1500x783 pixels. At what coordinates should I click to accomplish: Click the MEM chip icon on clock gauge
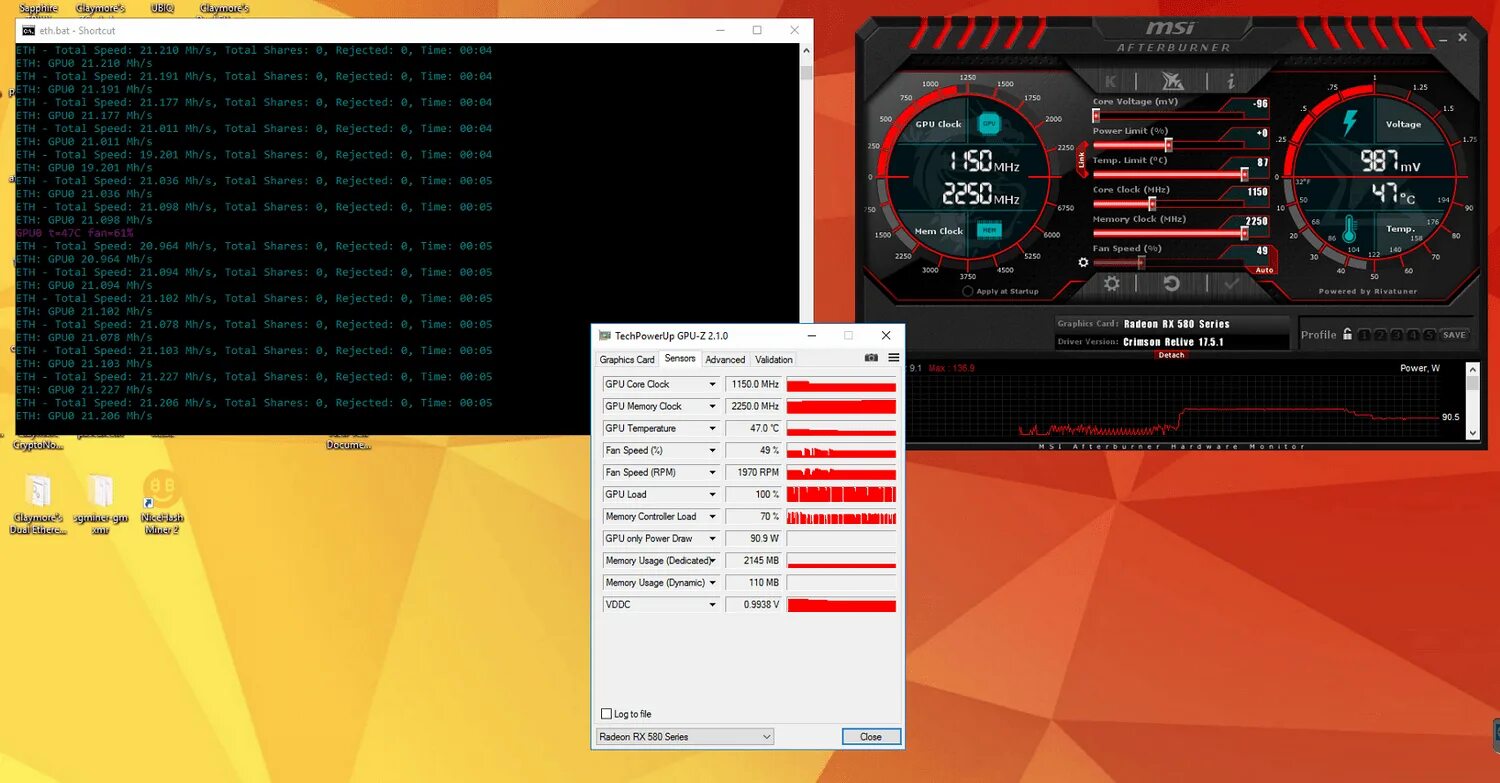(x=989, y=230)
